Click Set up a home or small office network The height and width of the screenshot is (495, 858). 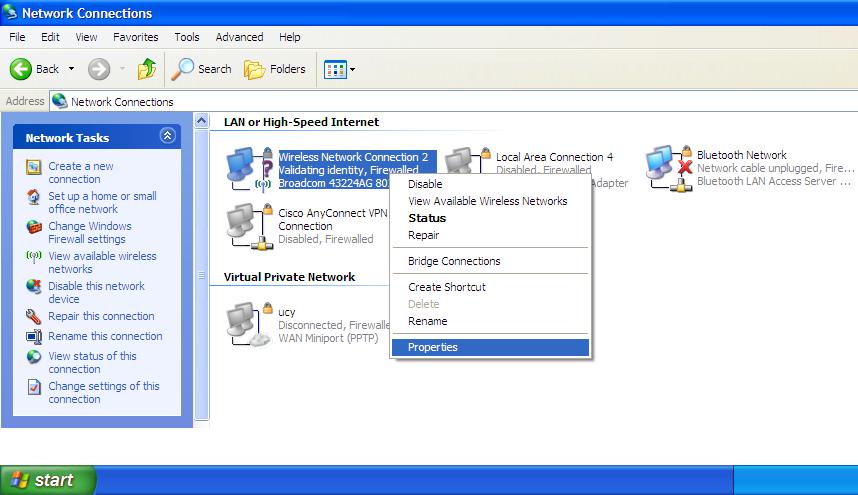[x=102, y=202]
